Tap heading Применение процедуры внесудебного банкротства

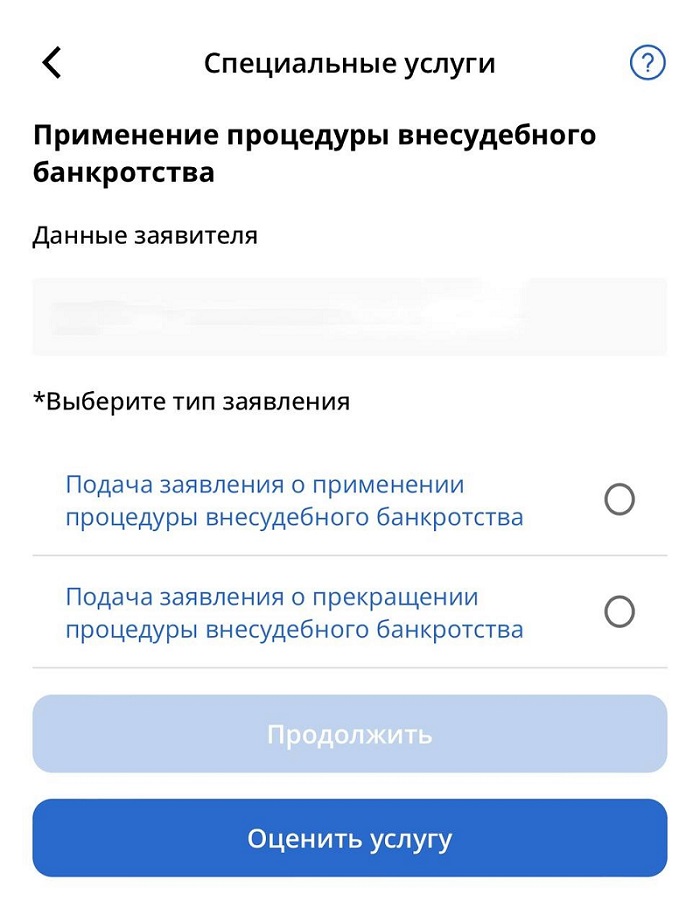[314, 153]
